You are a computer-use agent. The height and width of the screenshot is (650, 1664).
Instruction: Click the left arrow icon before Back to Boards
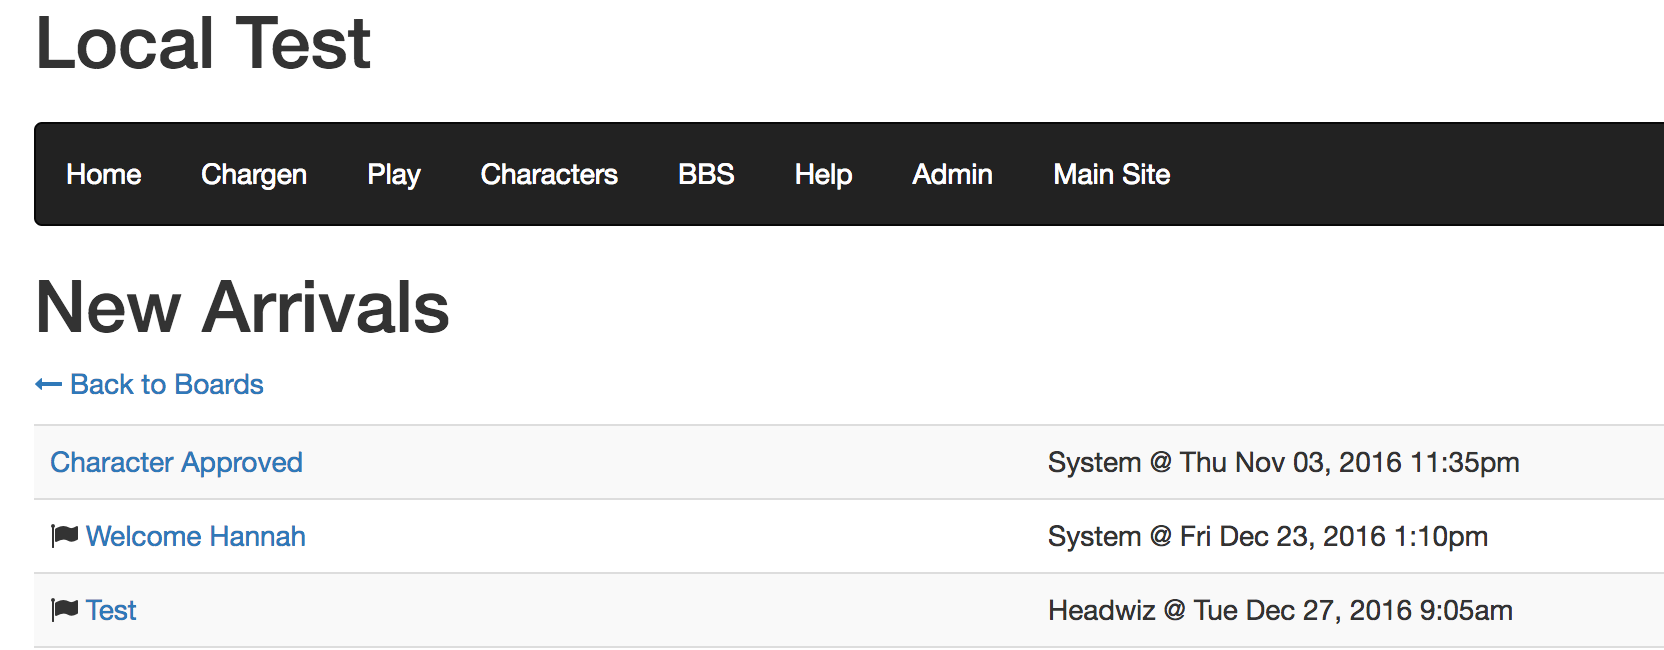pos(48,385)
